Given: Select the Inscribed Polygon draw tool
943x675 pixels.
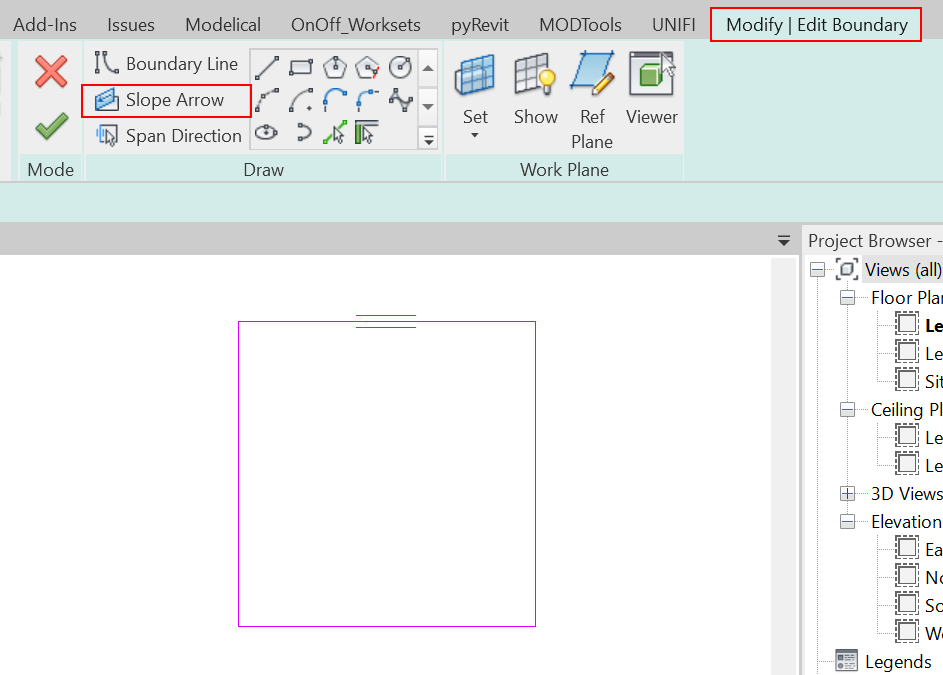Looking at the screenshot, I should coord(334,67).
